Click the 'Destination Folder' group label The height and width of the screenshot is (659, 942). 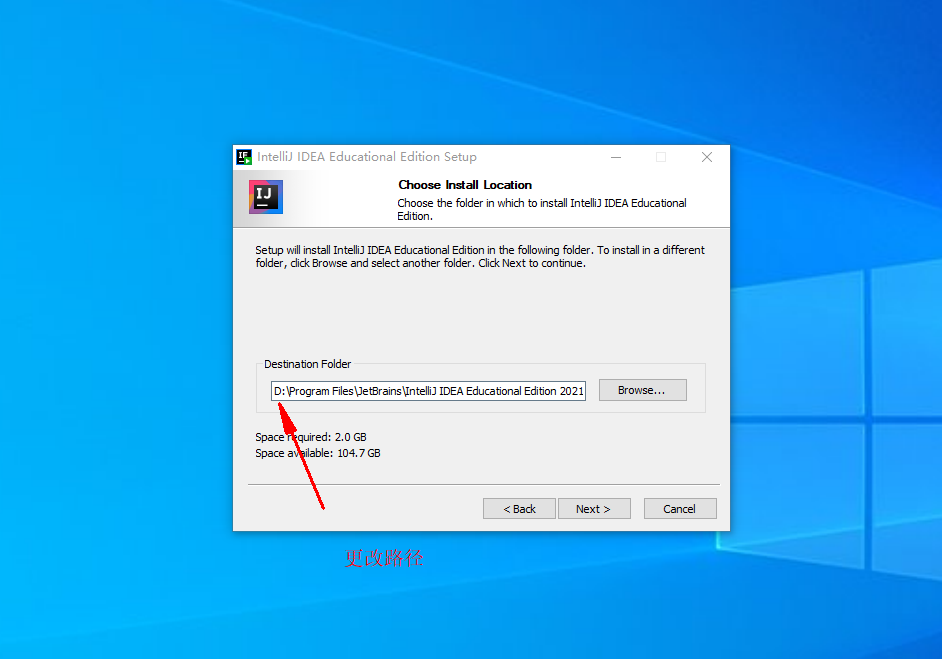tap(308, 364)
